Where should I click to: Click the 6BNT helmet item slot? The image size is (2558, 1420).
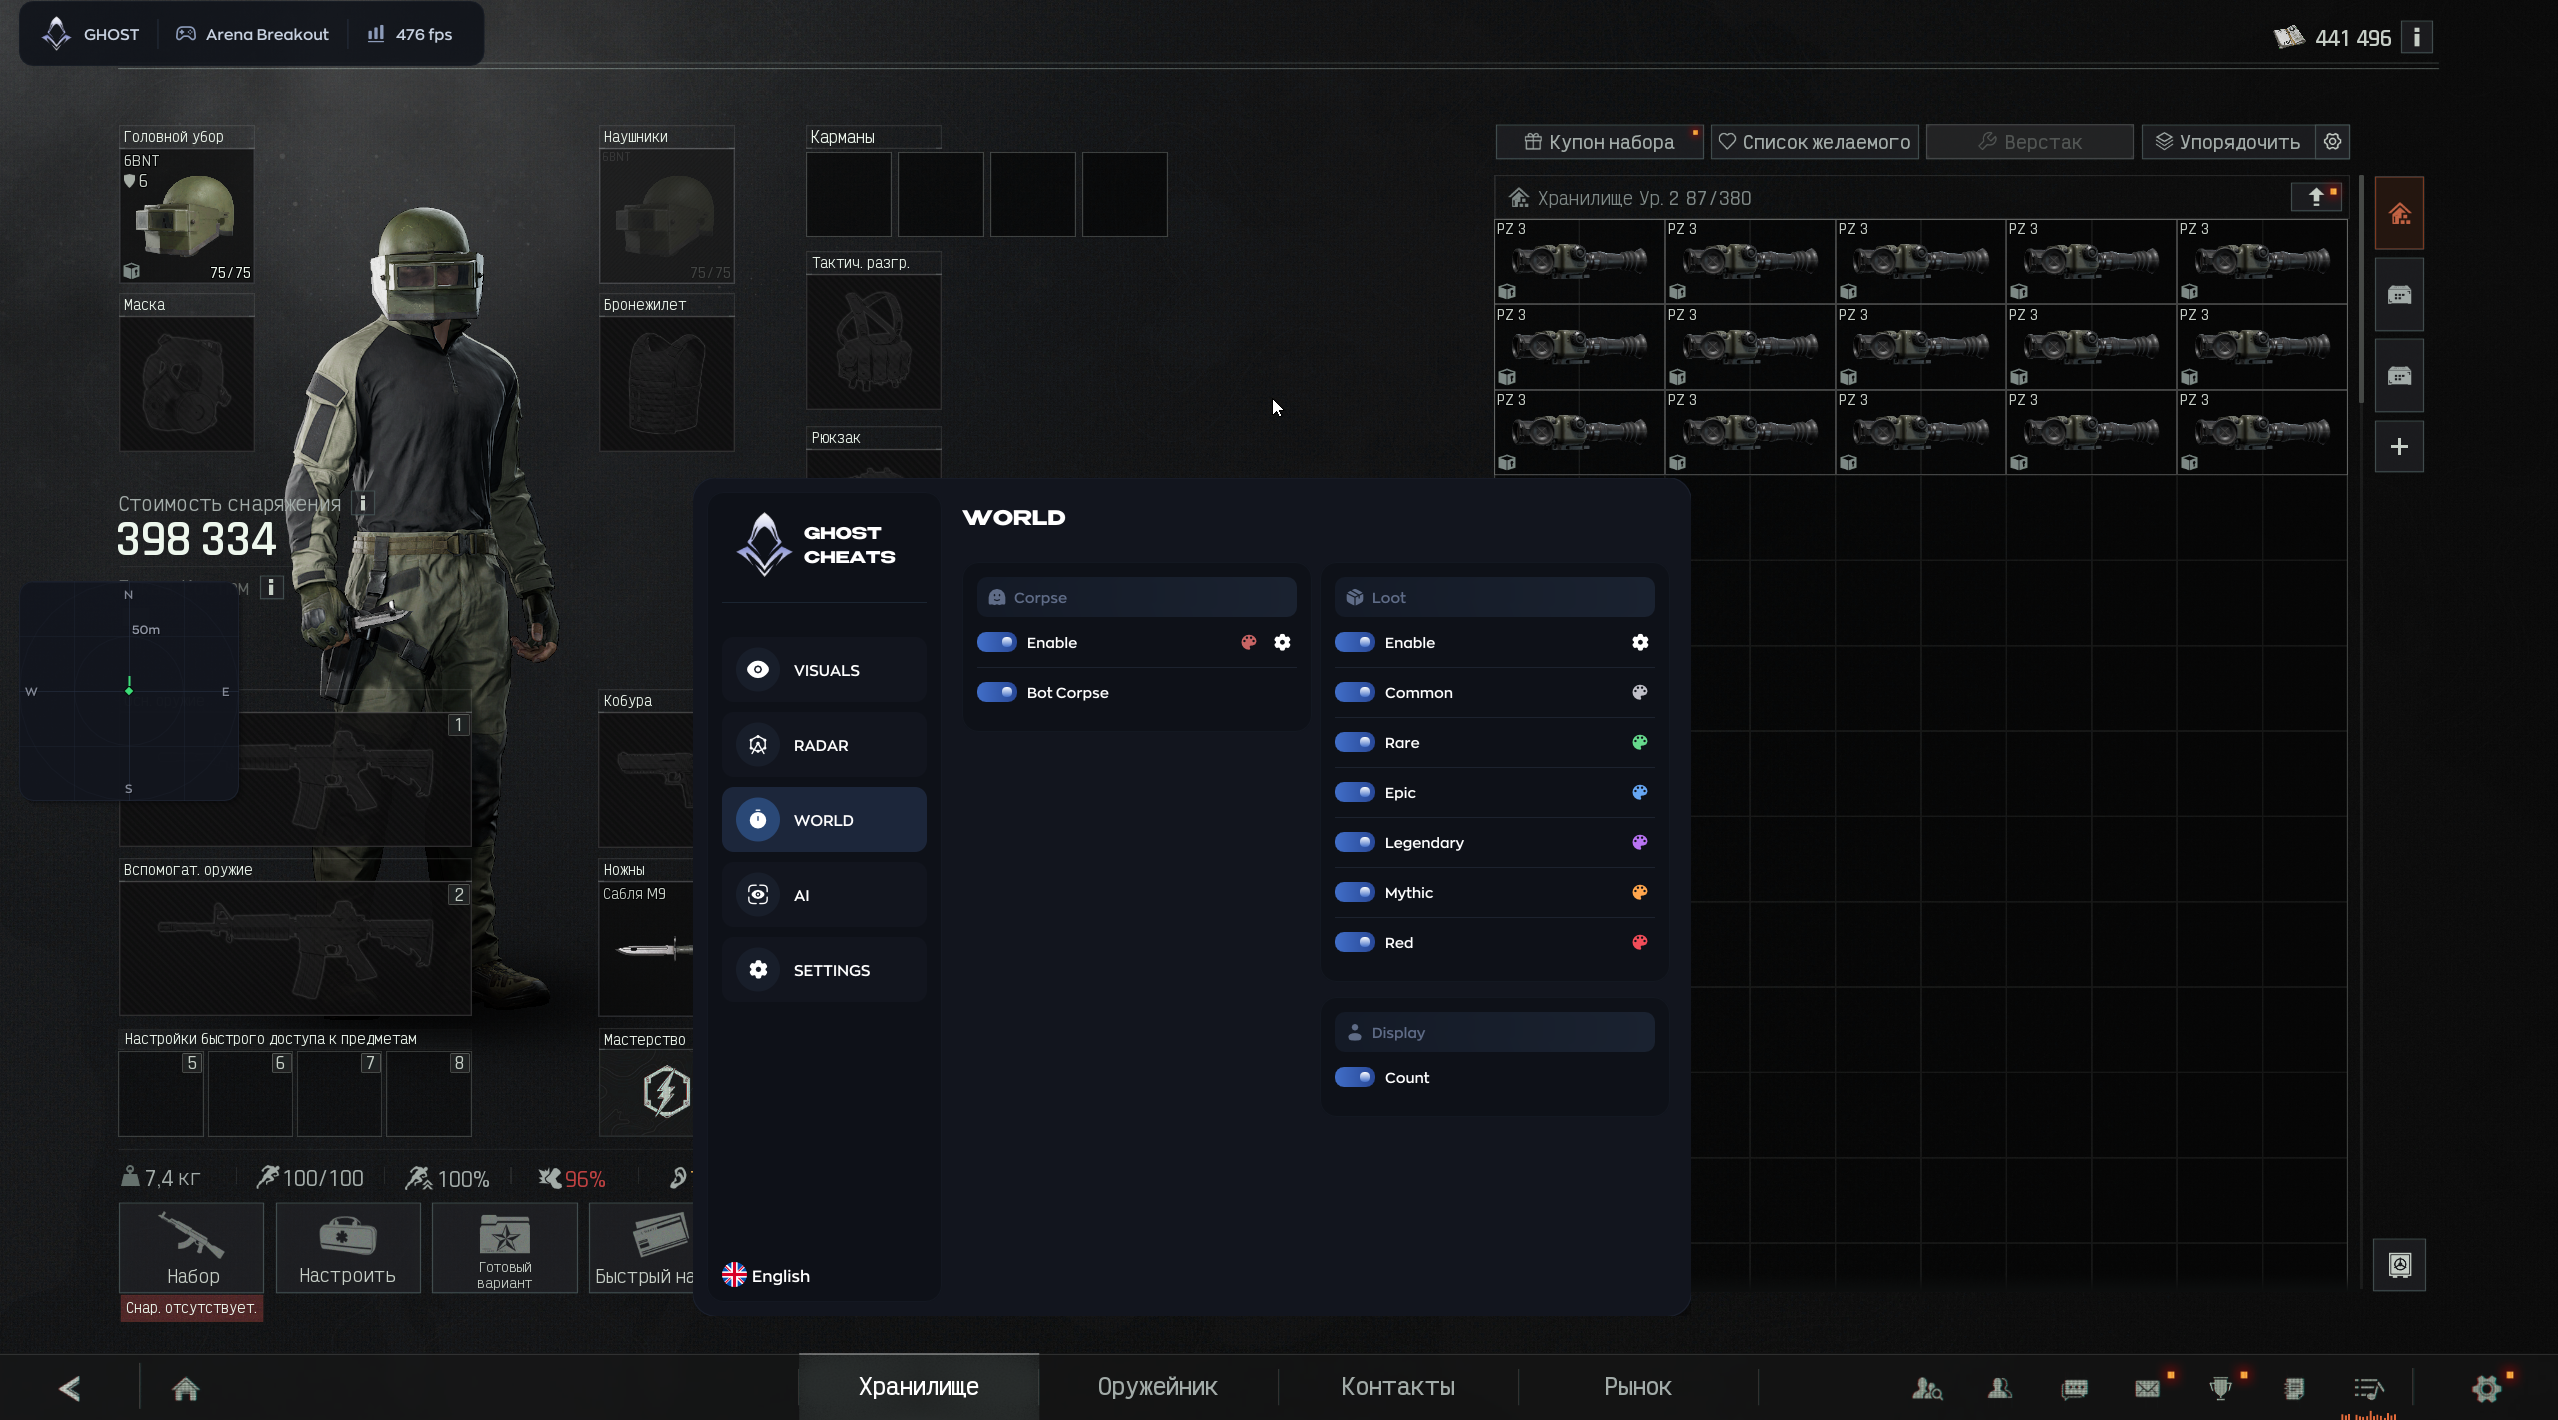187,216
